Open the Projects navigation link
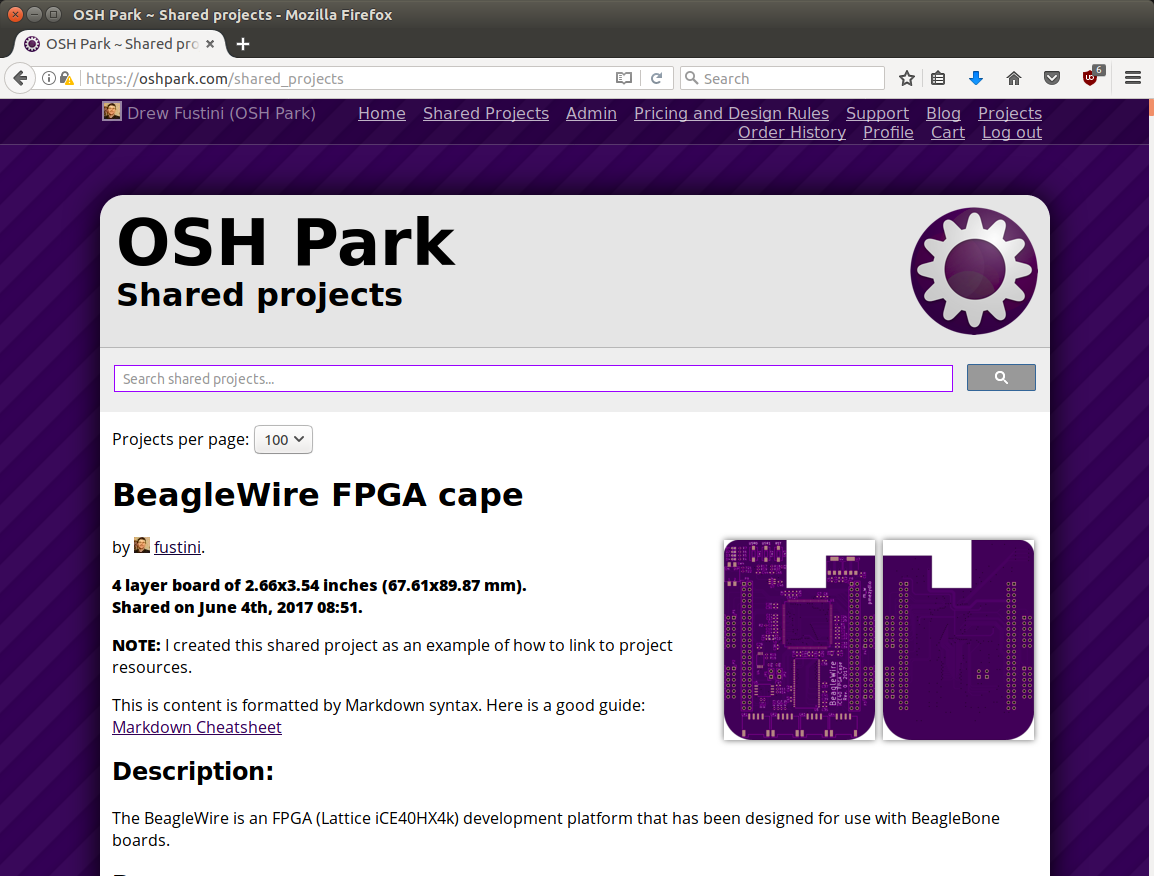The height and width of the screenshot is (876, 1154). click(x=1010, y=113)
